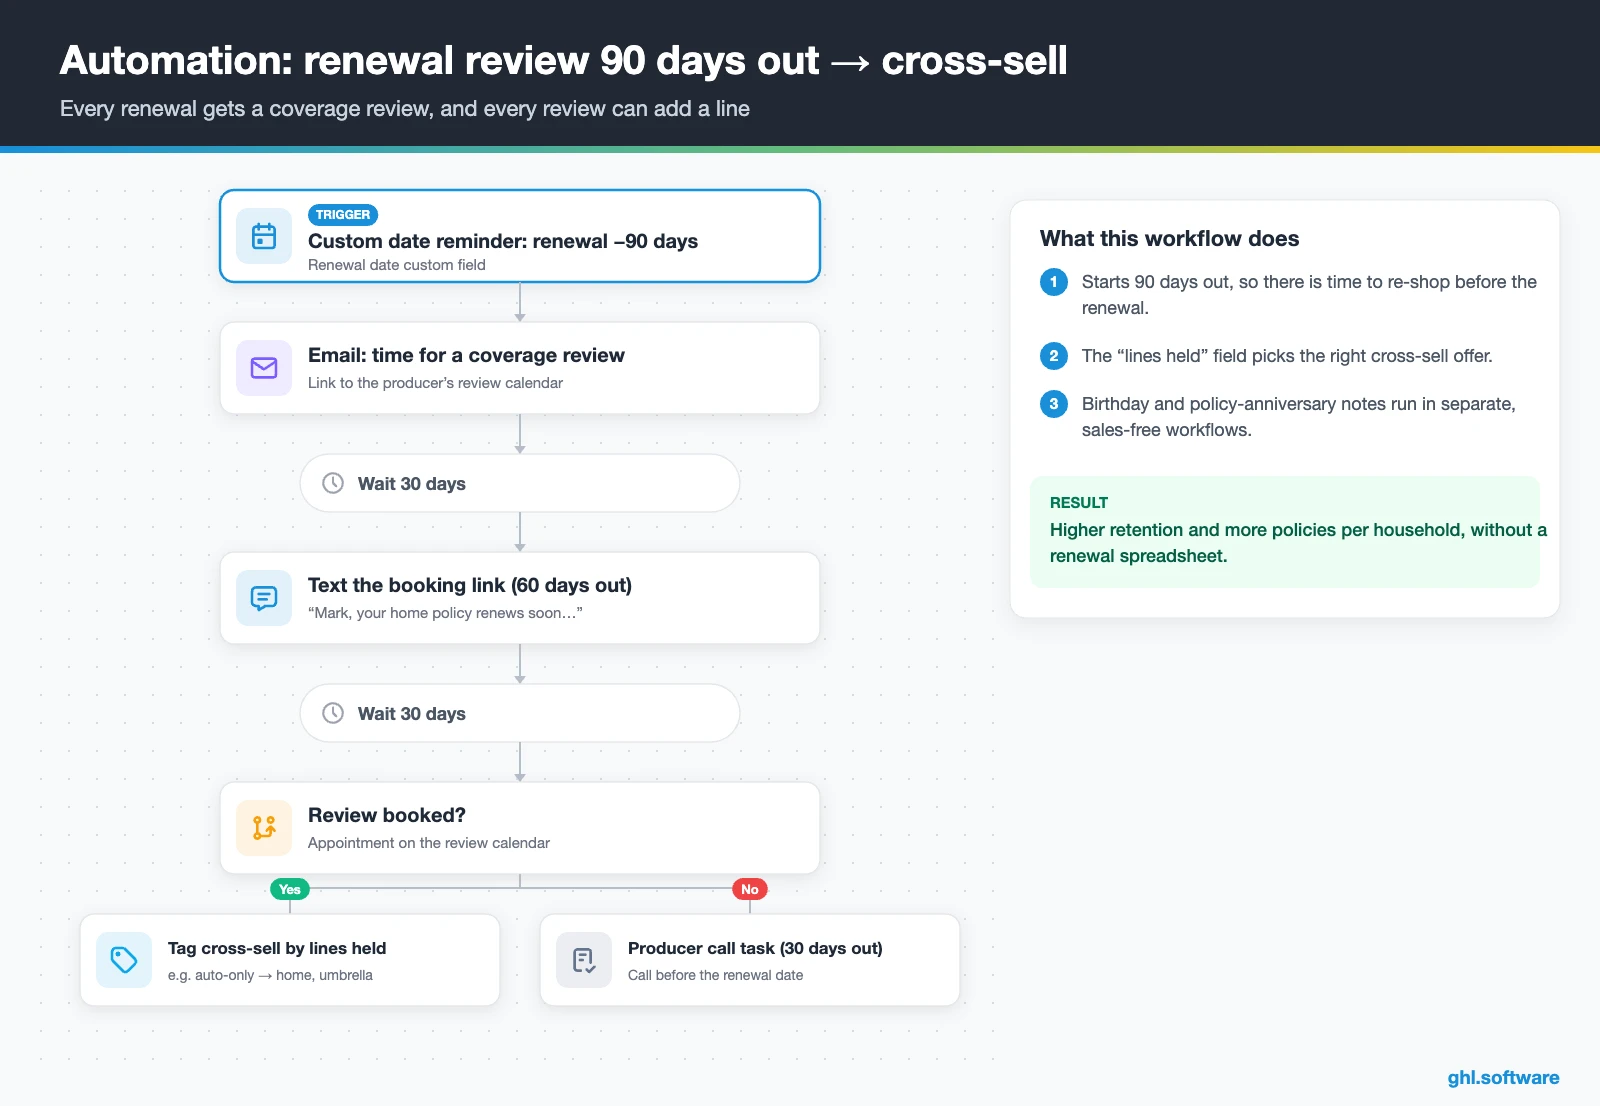
Task: Click the RESULT label
Action: coord(1079,503)
